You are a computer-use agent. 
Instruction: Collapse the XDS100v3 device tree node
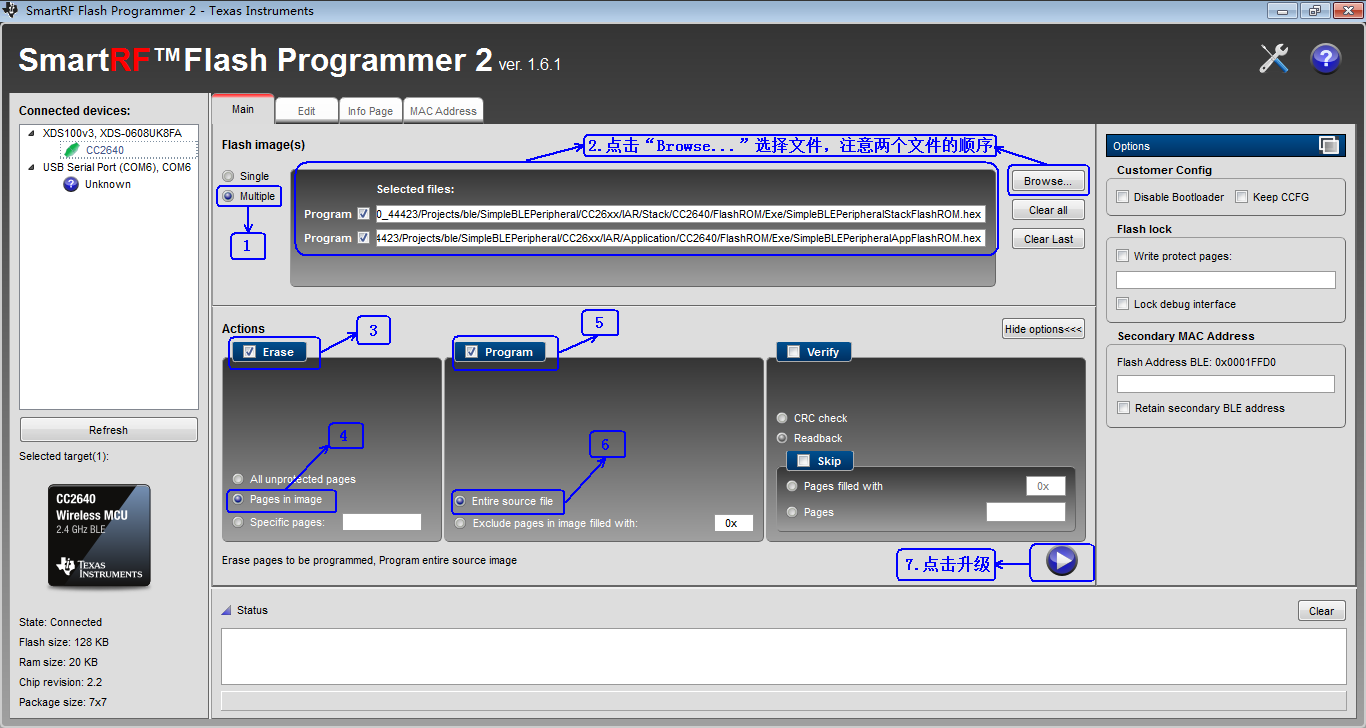click(x=29, y=131)
